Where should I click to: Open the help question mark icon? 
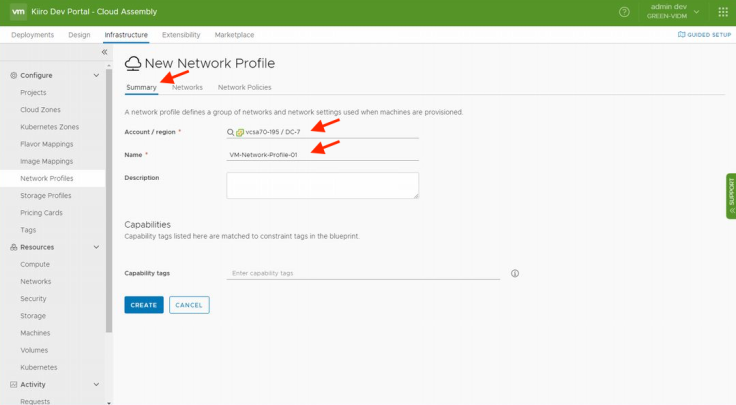tap(624, 12)
